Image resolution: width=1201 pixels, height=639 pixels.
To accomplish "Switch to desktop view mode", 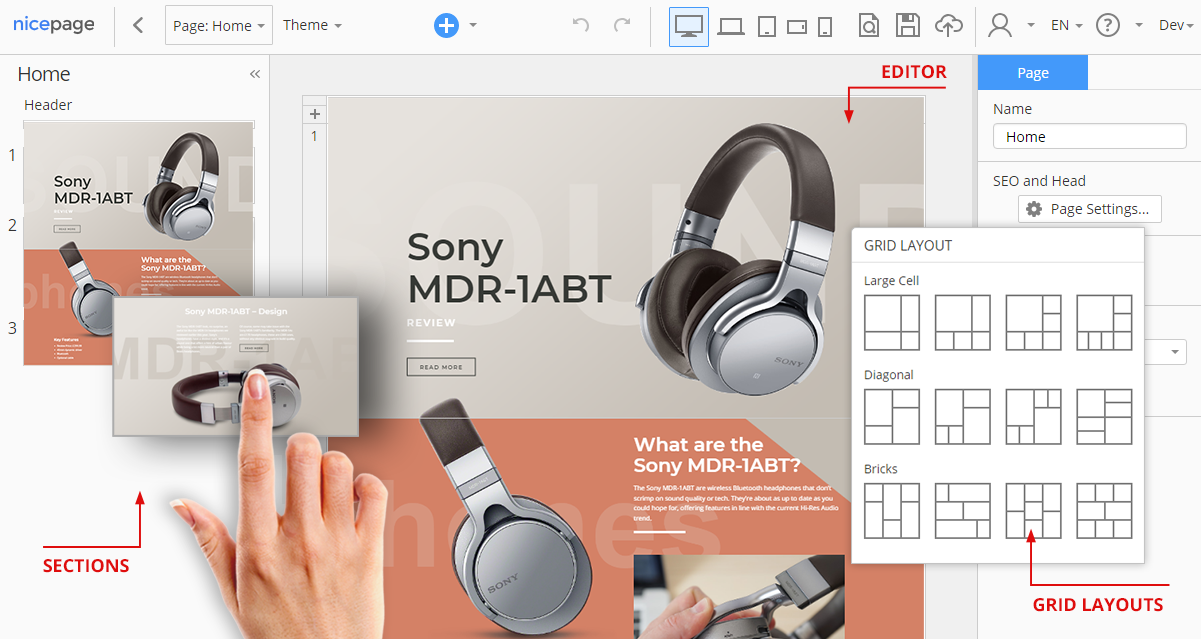I will click(689, 27).
